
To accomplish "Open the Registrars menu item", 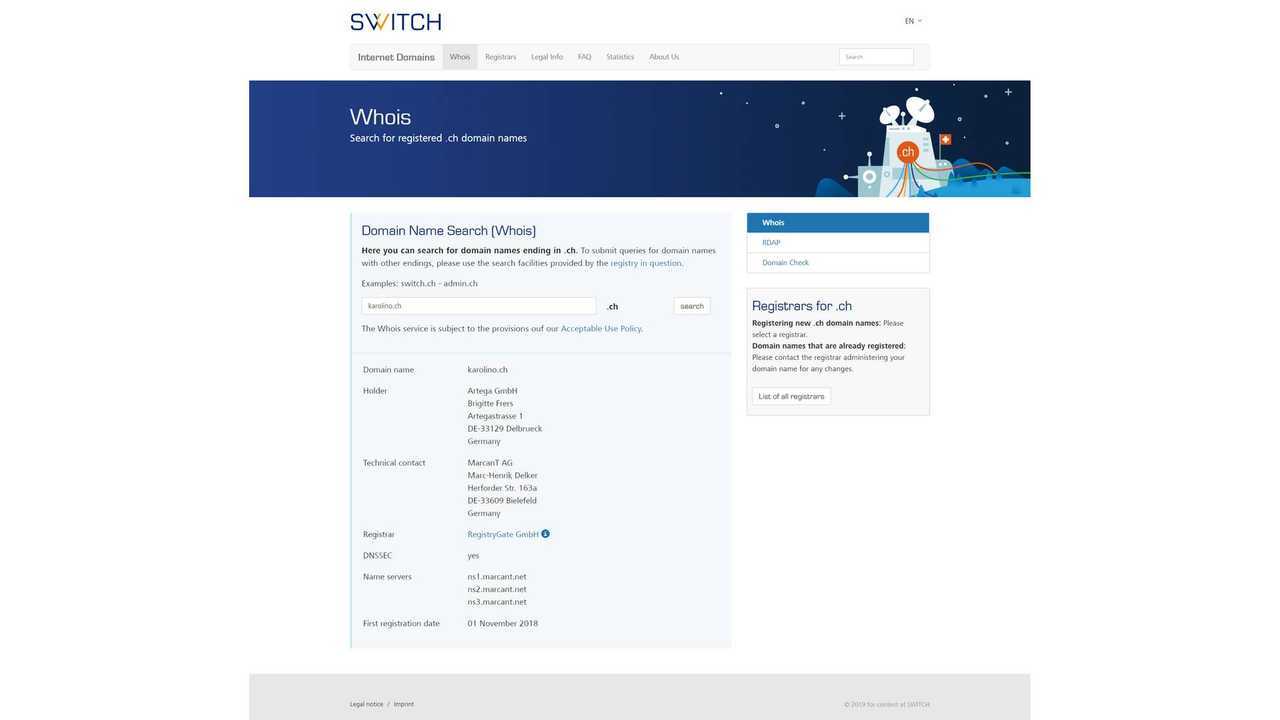I will click(500, 57).
